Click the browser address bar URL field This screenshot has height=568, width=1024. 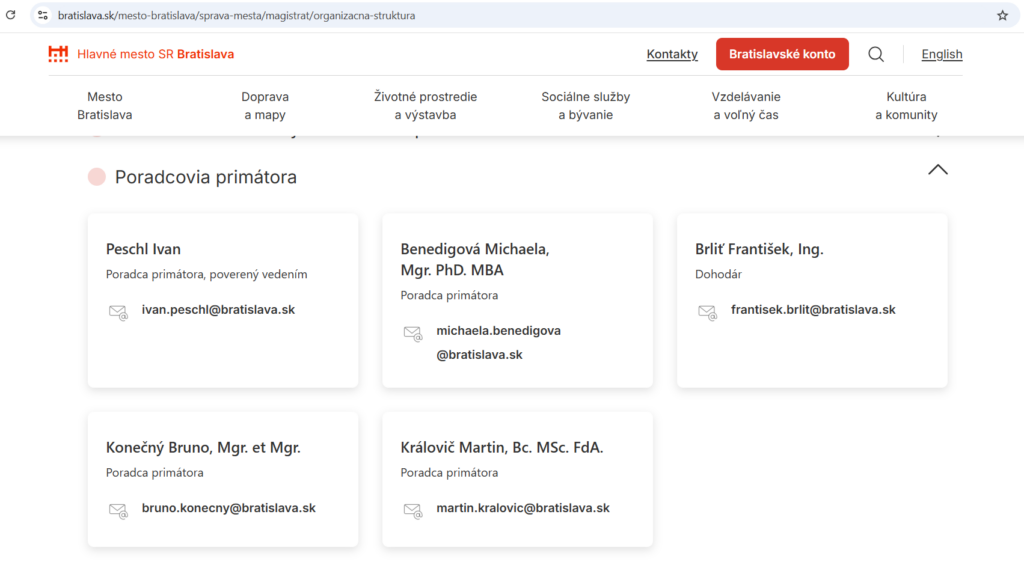(x=500, y=15)
